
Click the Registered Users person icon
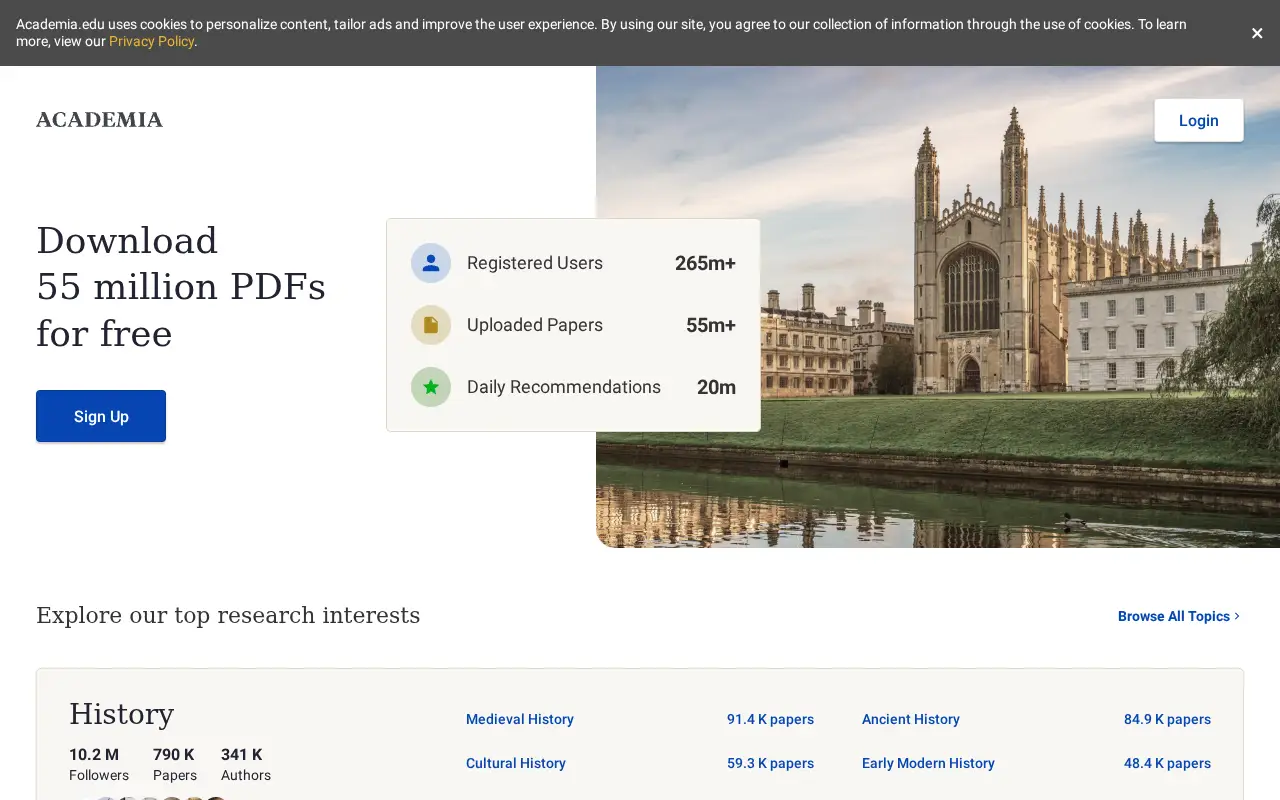tap(431, 263)
